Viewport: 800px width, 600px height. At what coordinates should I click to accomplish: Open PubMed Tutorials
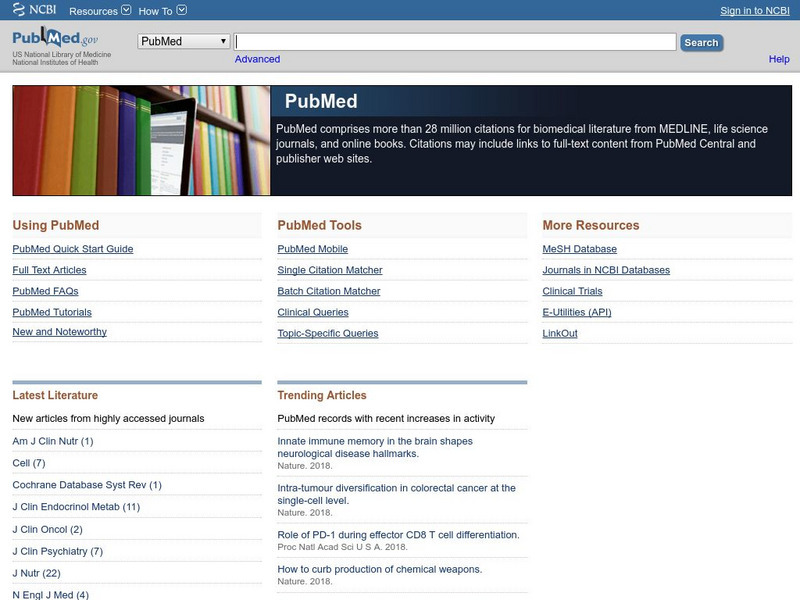[x=52, y=312]
